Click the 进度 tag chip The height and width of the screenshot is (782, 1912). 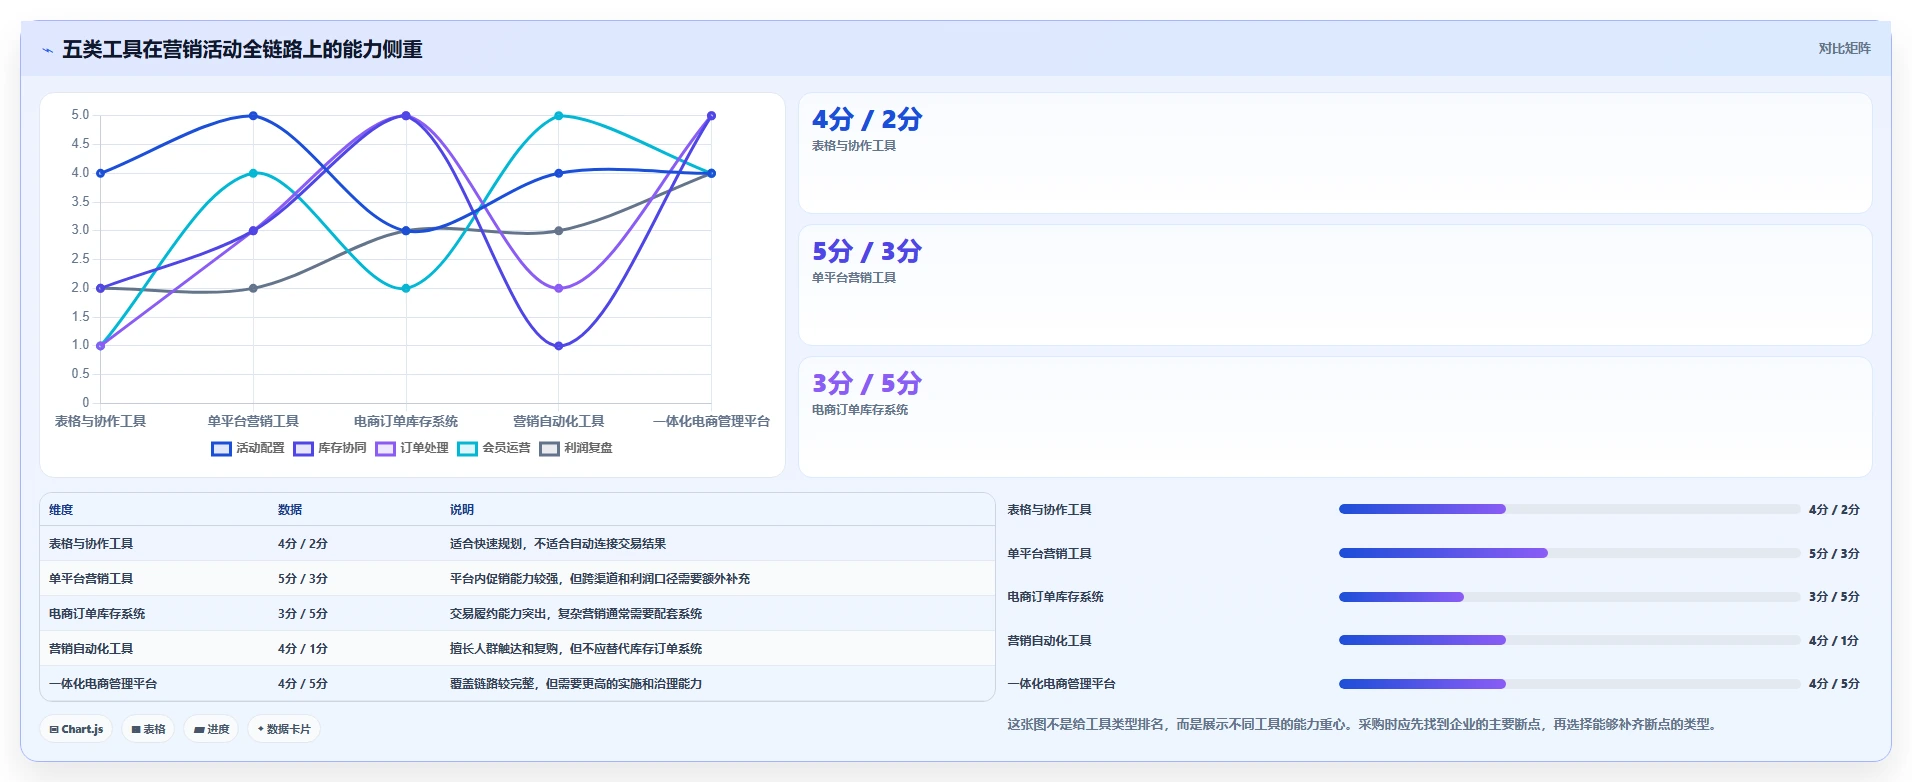pos(212,729)
